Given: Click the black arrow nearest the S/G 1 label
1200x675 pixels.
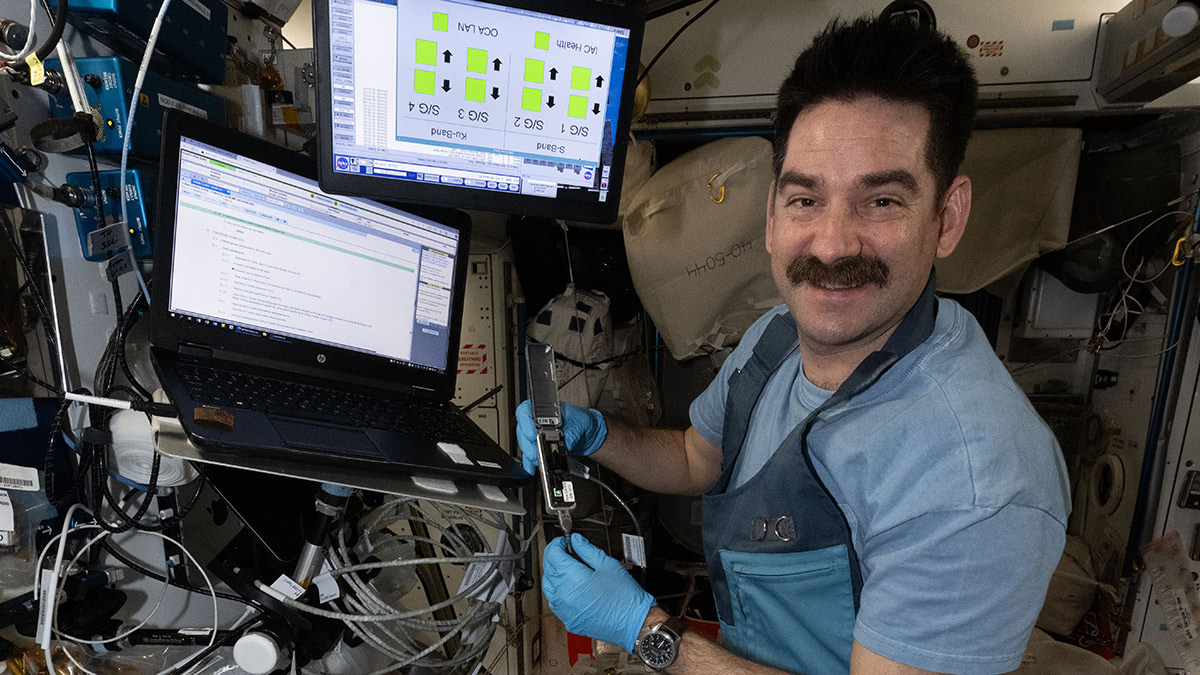Looking at the screenshot, I should (596, 109).
